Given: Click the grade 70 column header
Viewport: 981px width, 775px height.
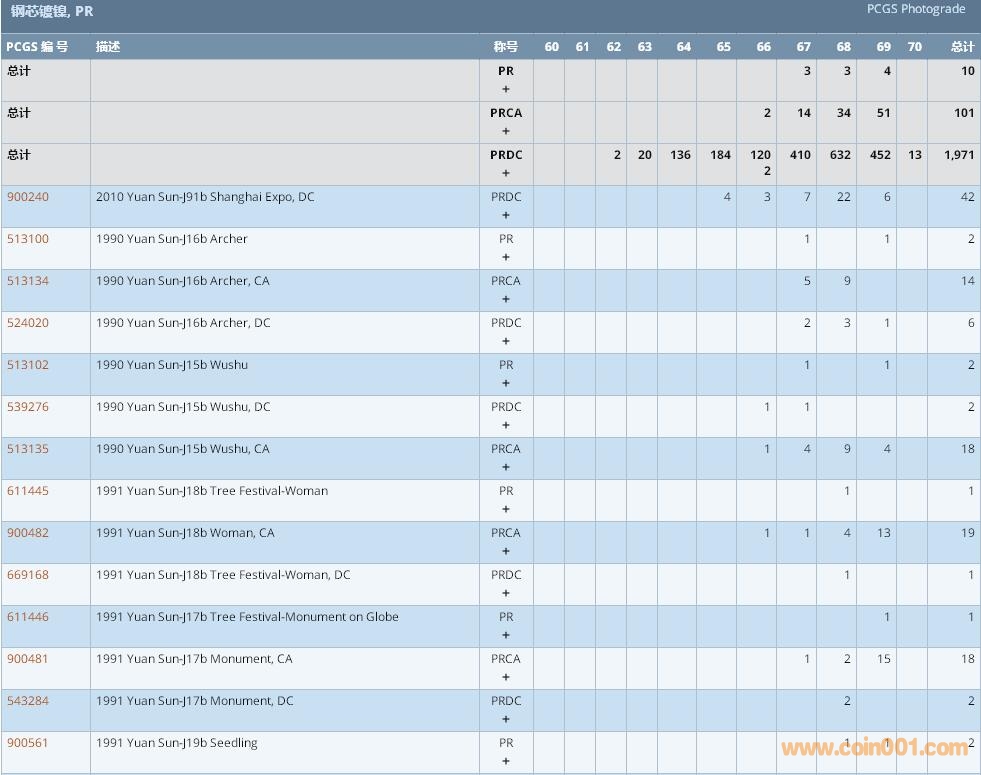Looking at the screenshot, I should [x=914, y=47].
